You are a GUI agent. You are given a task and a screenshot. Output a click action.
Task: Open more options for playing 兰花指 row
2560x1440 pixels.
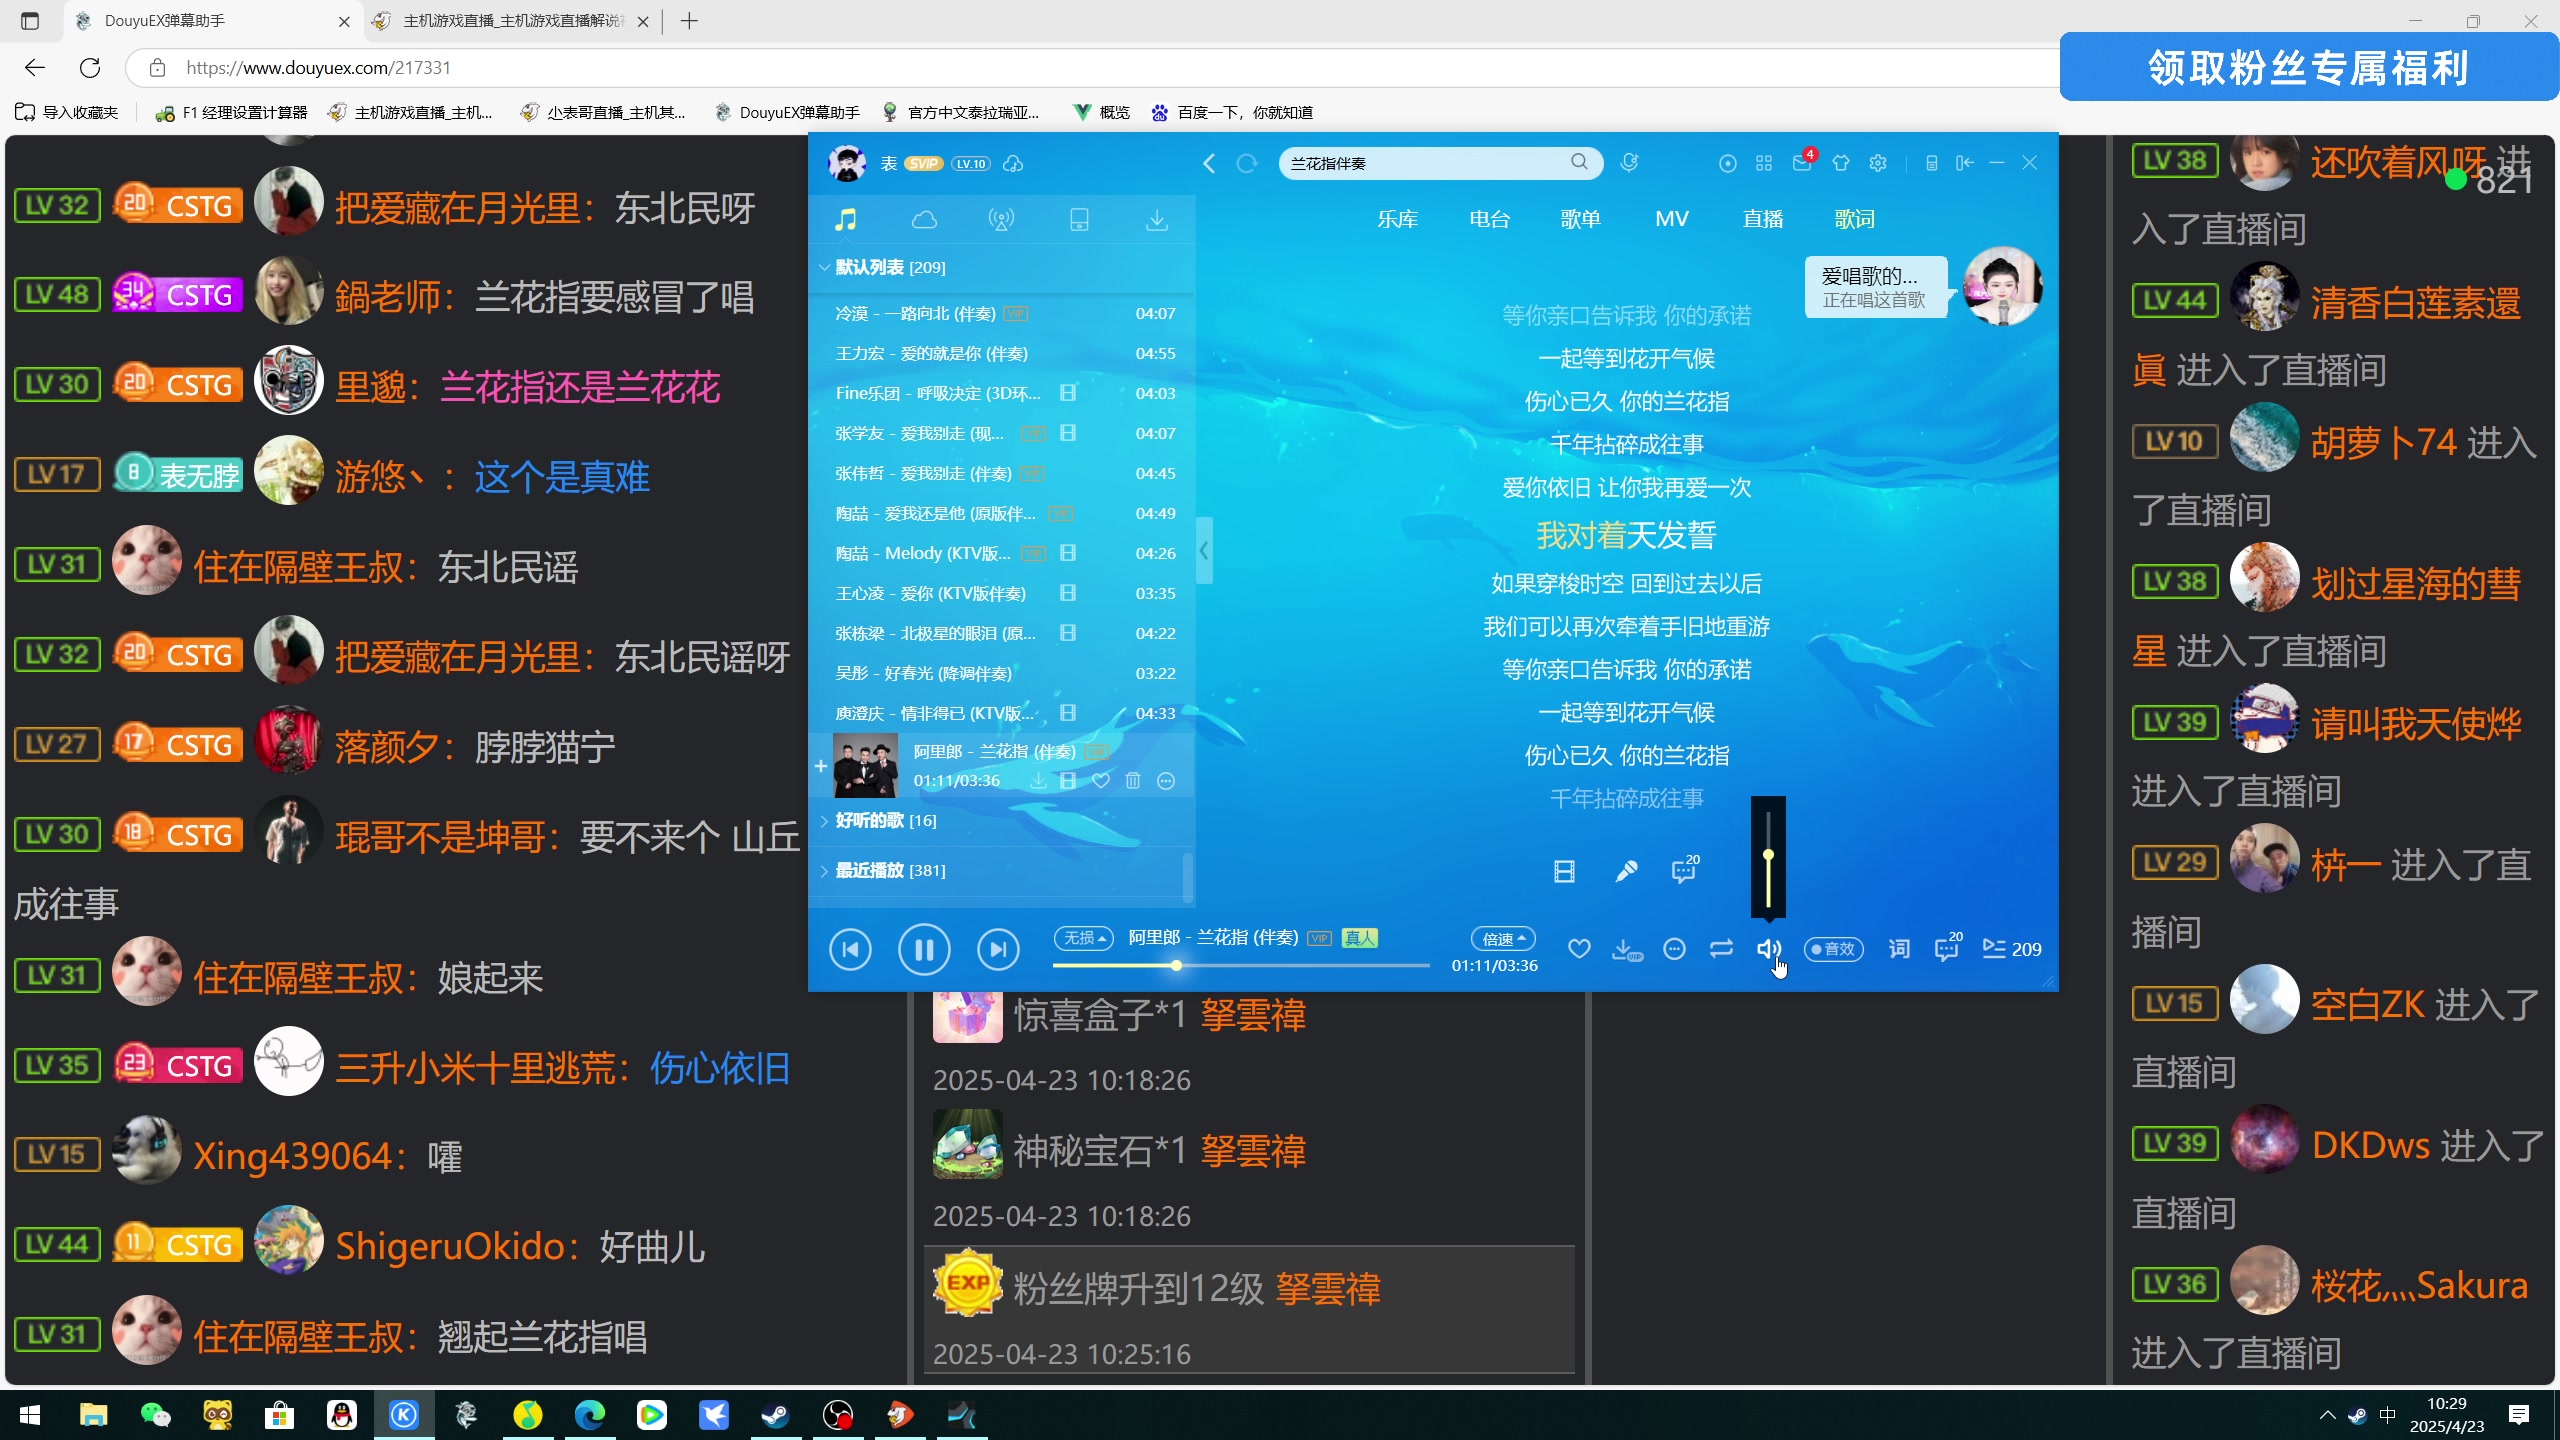(x=1166, y=781)
